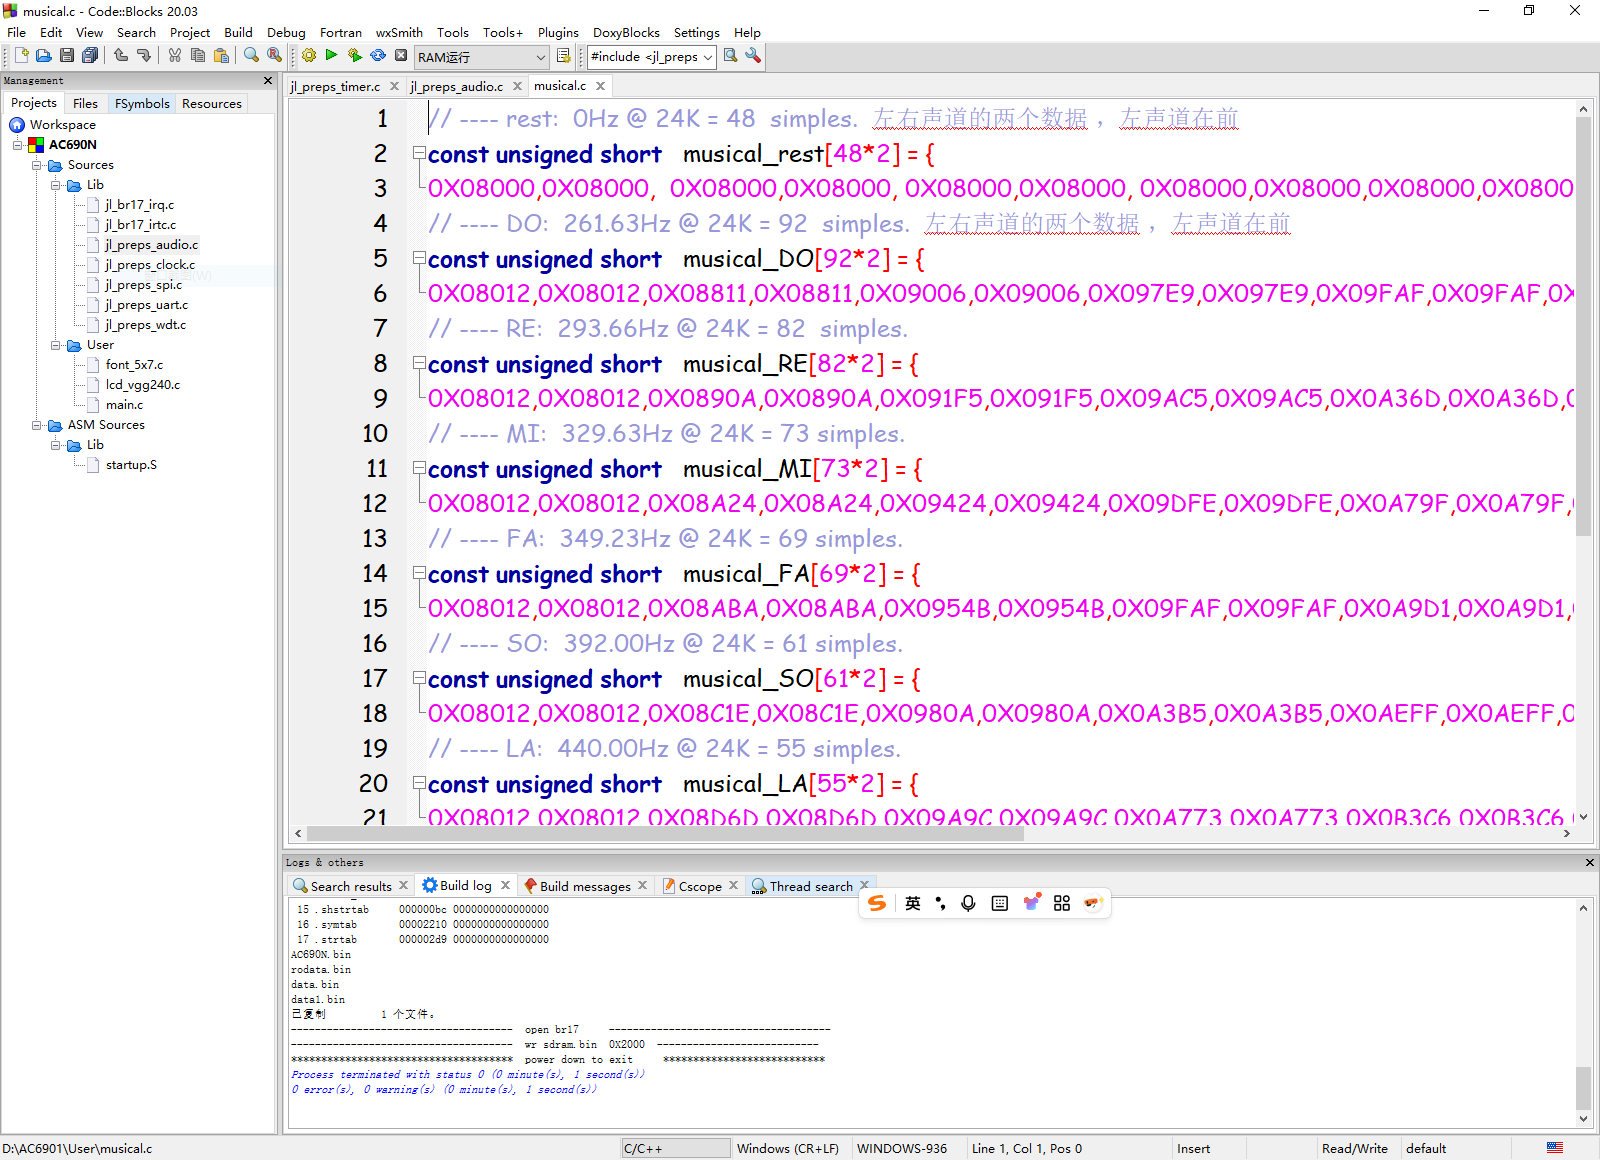Image resolution: width=1600 pixels, height=1160 pixels.
Task: Collapse the Sources folder in project tree
Action: 37,165
